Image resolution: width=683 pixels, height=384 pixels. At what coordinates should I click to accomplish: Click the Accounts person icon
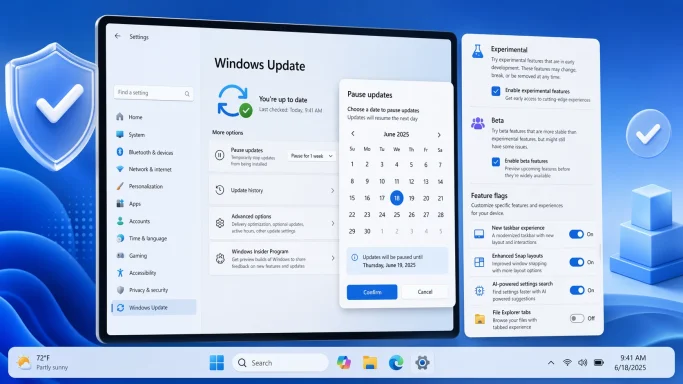120,221
